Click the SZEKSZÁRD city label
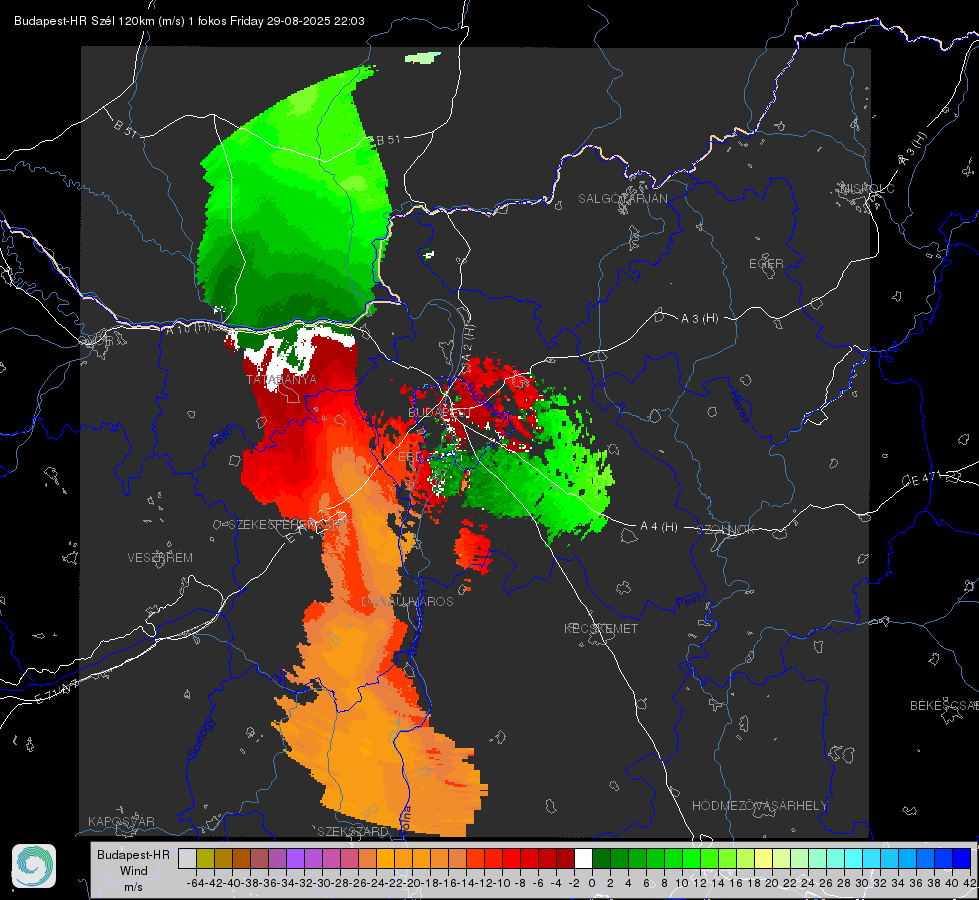 click(353, 831)
